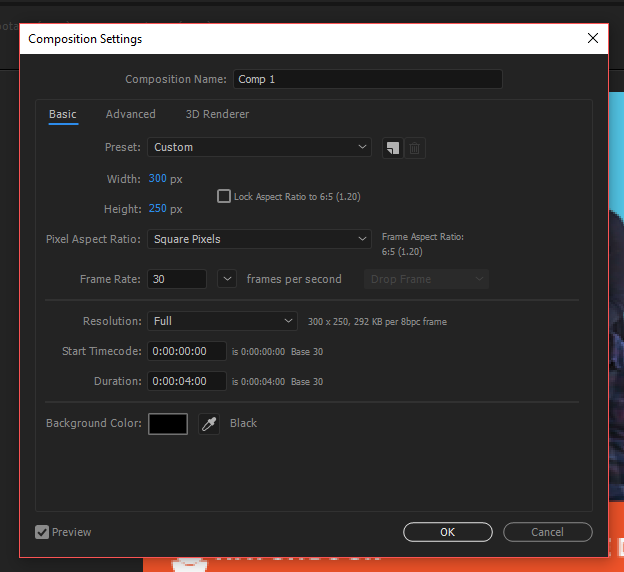
Task: Confirm settings with the OK button
Action: pyautogui.click(x=448, y=532)
